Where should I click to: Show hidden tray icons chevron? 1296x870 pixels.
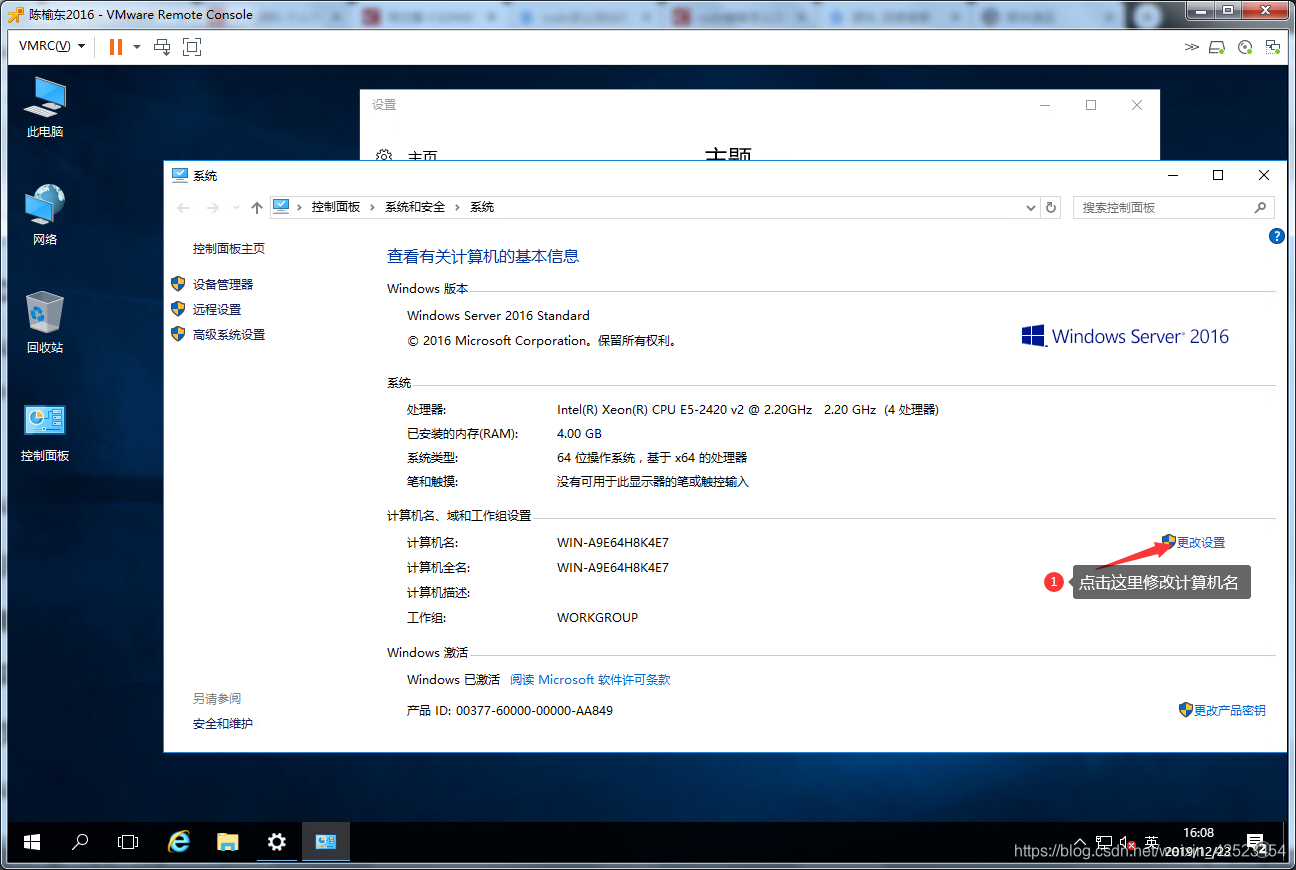click(x=1079, y=842)
